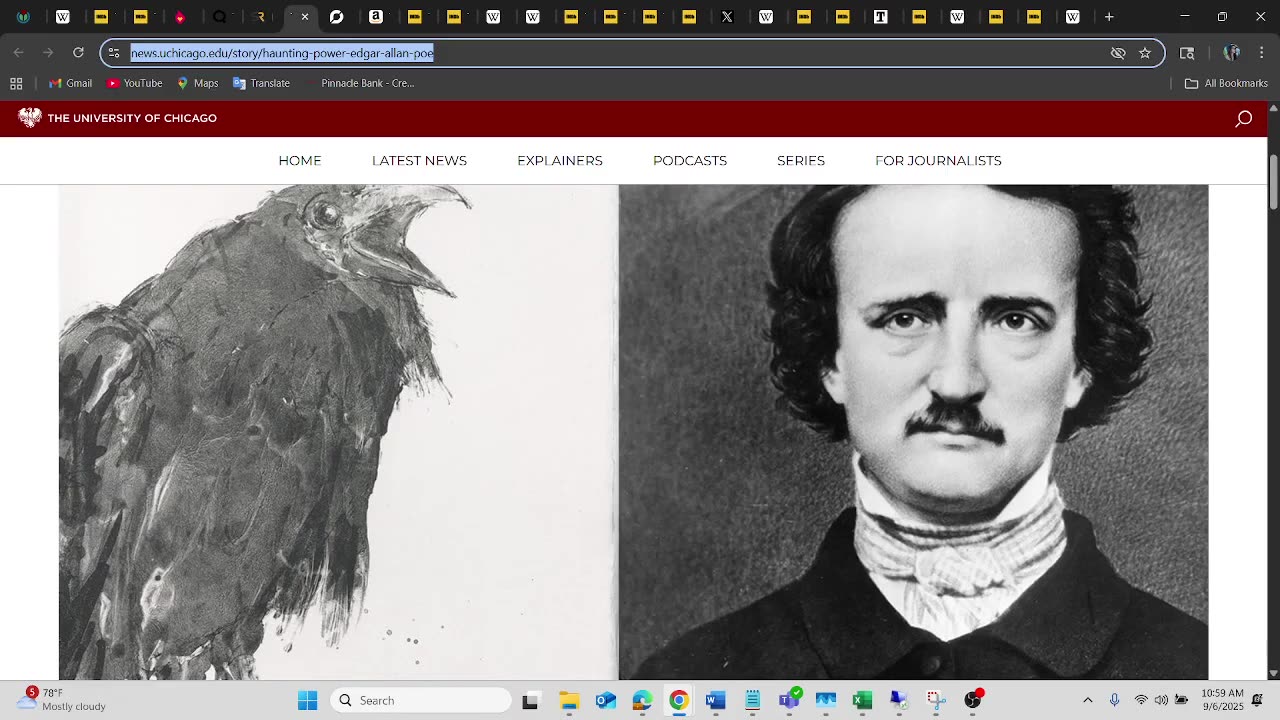Go to the HOME nav item
This screenshot has width=1280, height=720.
coord(300,161)
